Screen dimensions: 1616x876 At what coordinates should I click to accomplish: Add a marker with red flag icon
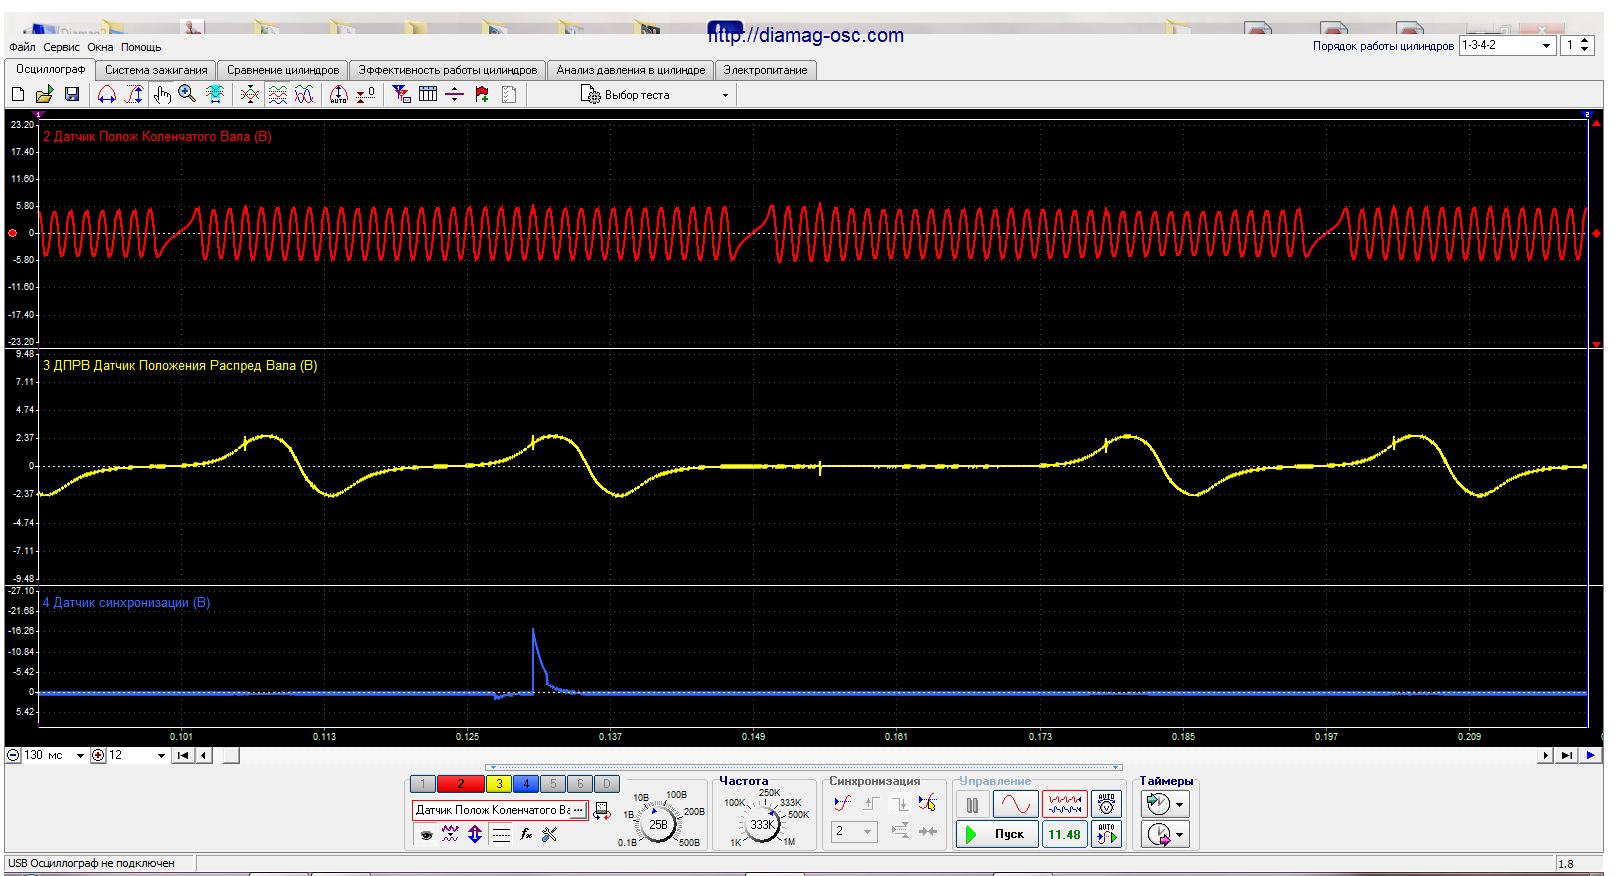pos(482,94)
